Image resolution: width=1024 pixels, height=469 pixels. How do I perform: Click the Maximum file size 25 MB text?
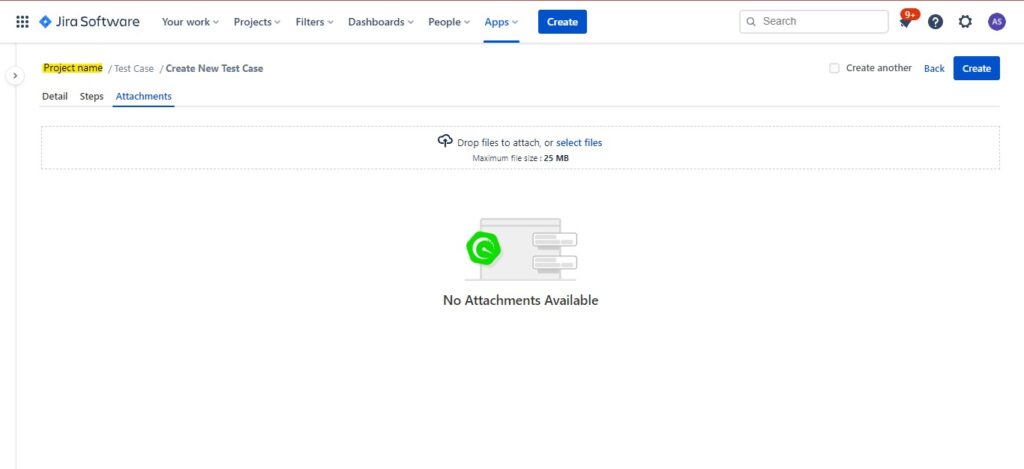point(520,158)
